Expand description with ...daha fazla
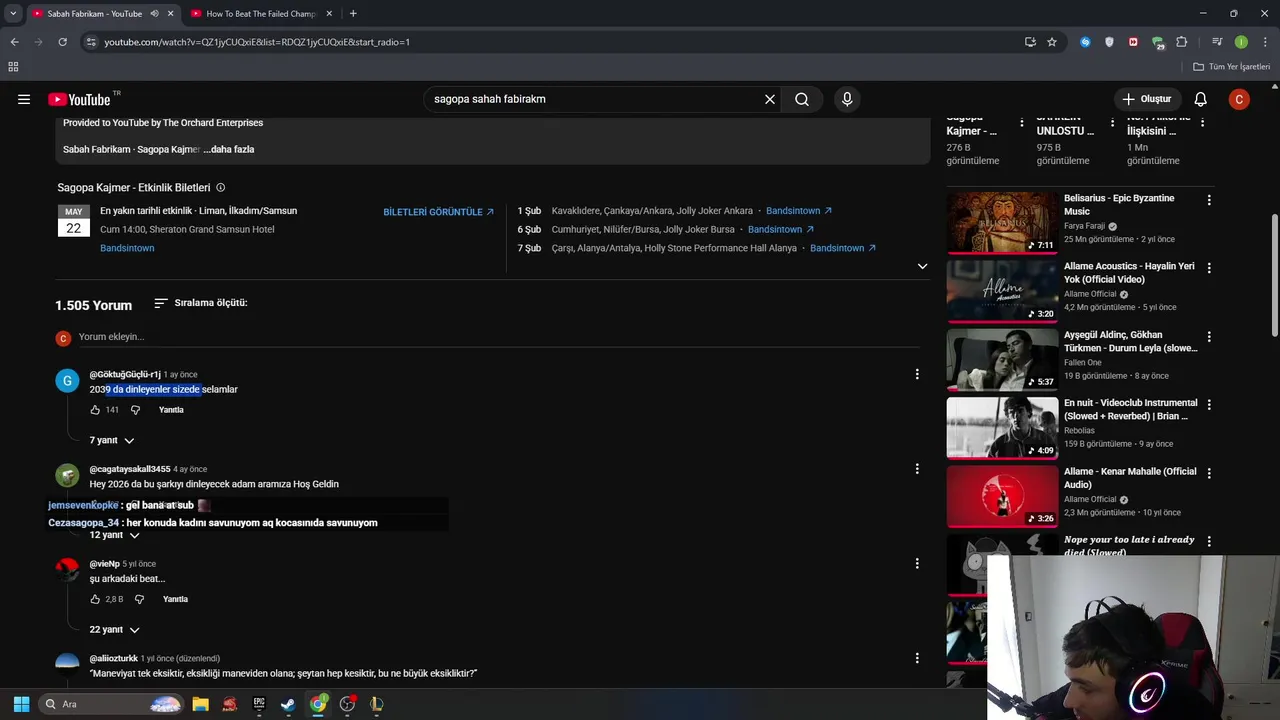The height and width of the screenshot is (720, 1280). point(229,149)
